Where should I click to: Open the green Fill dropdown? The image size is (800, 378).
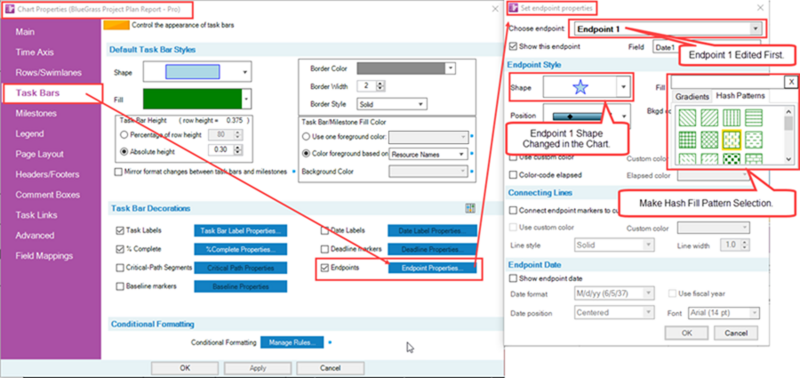pyautogui.click(x=247, y=98)
